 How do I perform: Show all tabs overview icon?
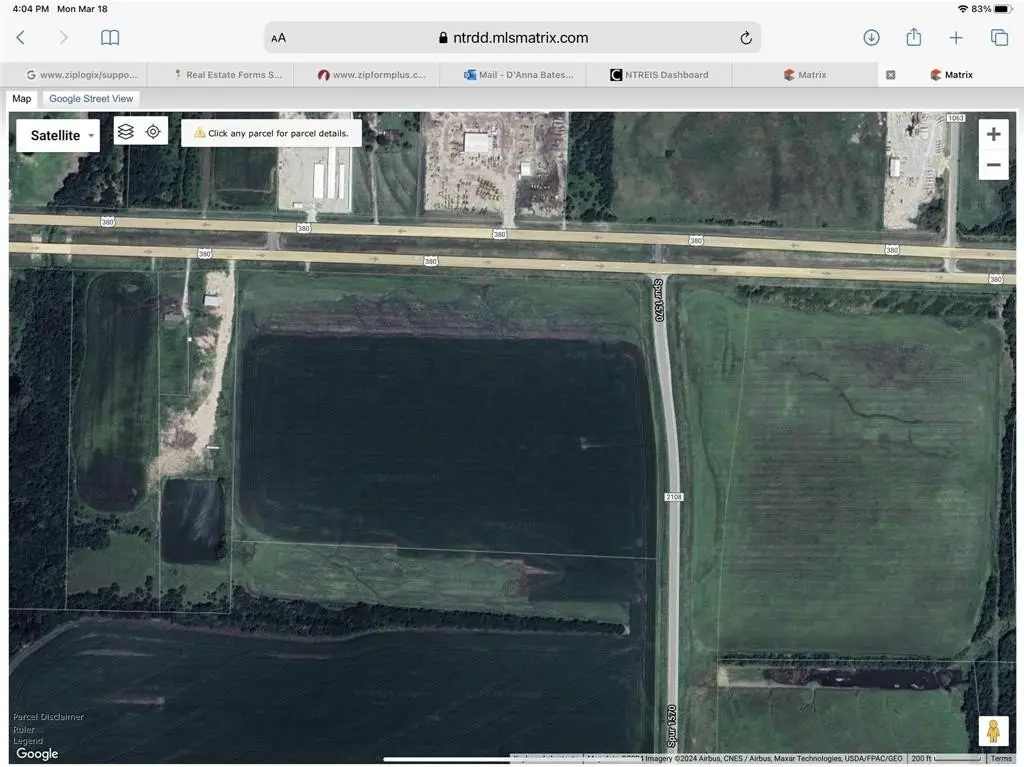tap(999, 37)
